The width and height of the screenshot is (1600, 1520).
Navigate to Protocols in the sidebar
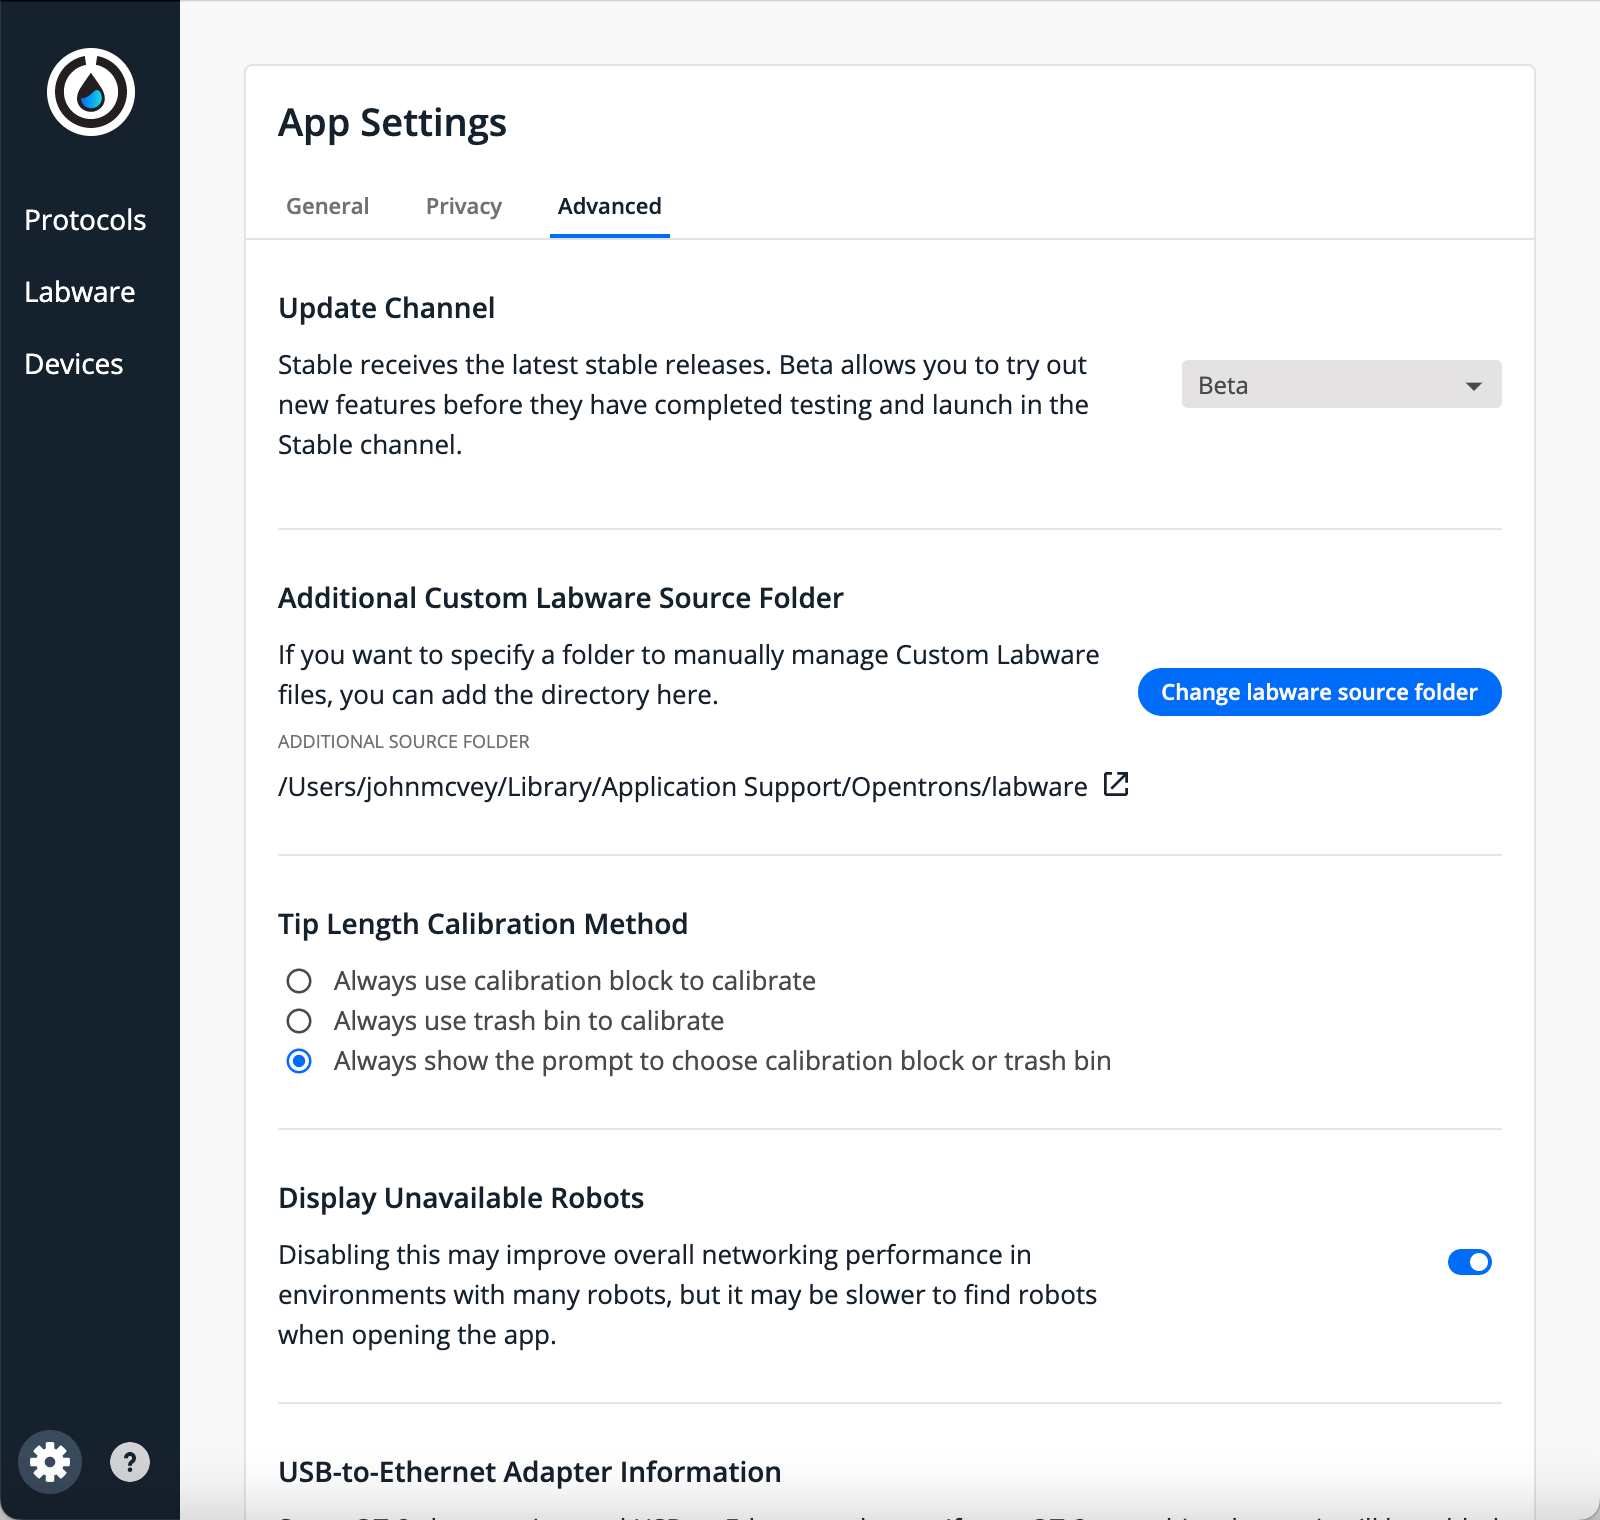(85, 220)
